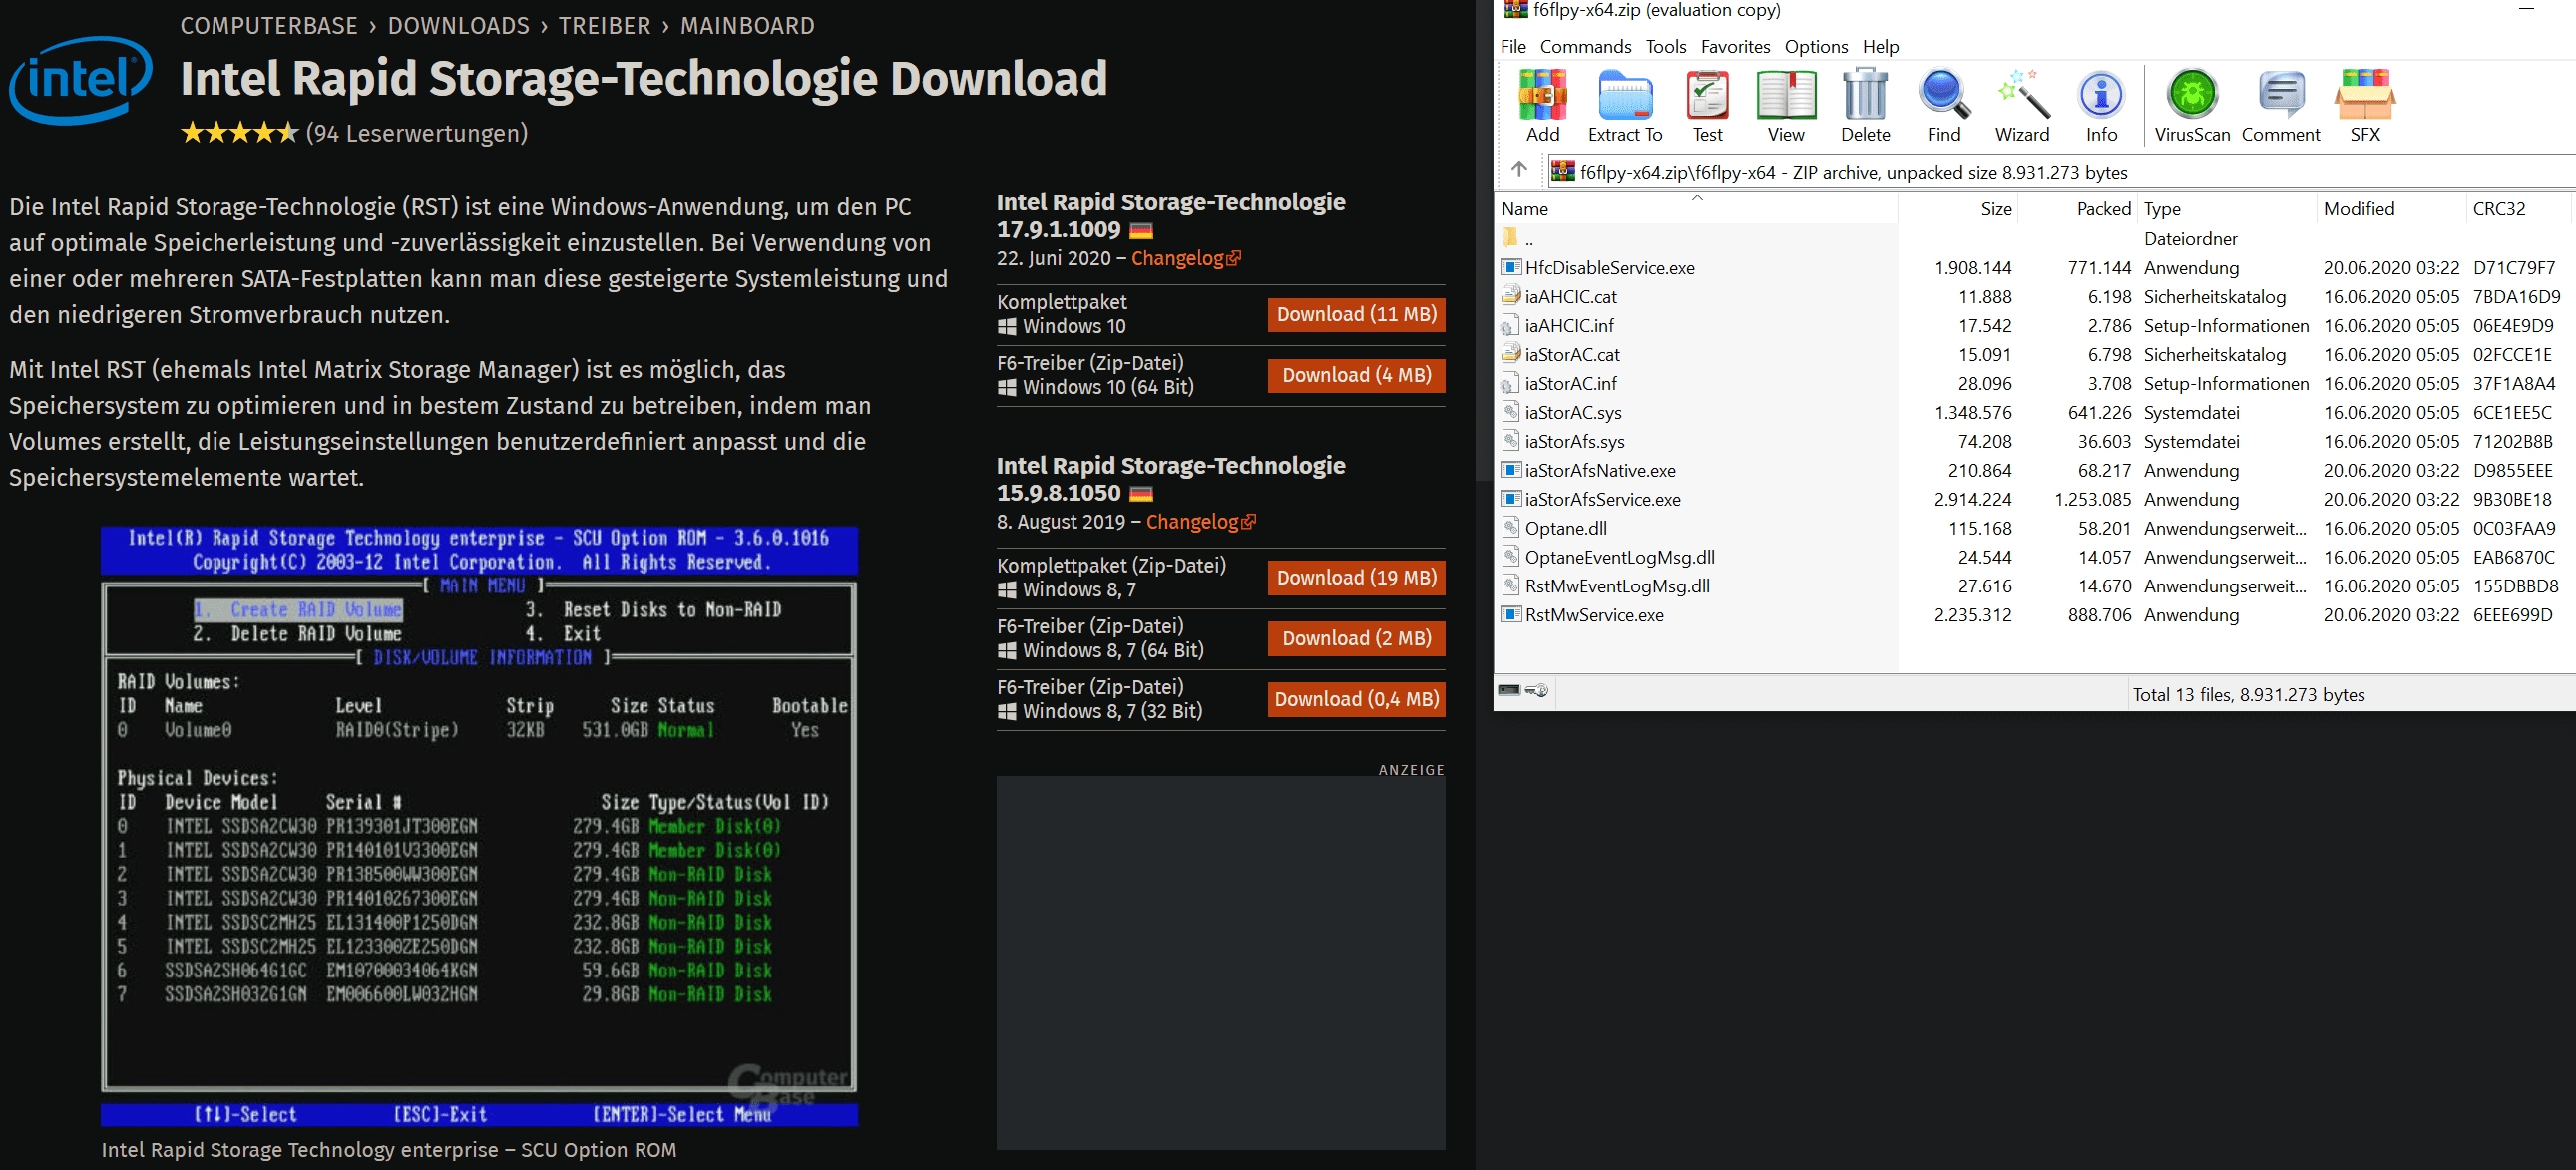Click the Add archive toolbar icon

[1542, 105]
